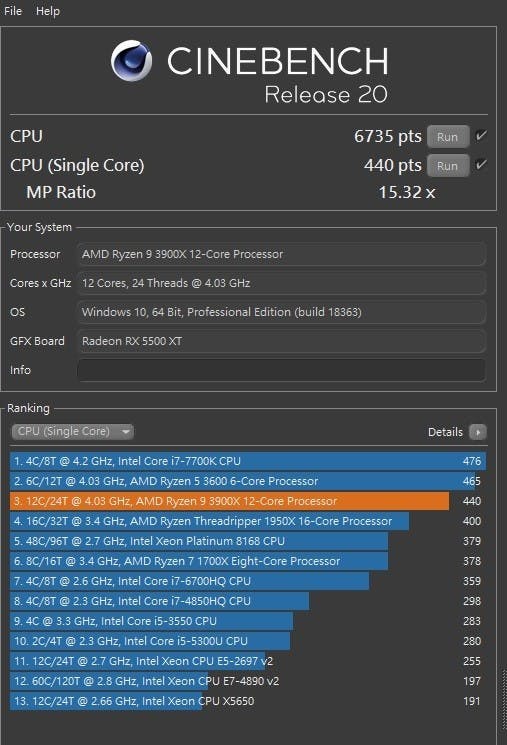This screenshot has height=745, width=507.
Task: Run the multi-core CPU benchmark
Action: [448, 137]
